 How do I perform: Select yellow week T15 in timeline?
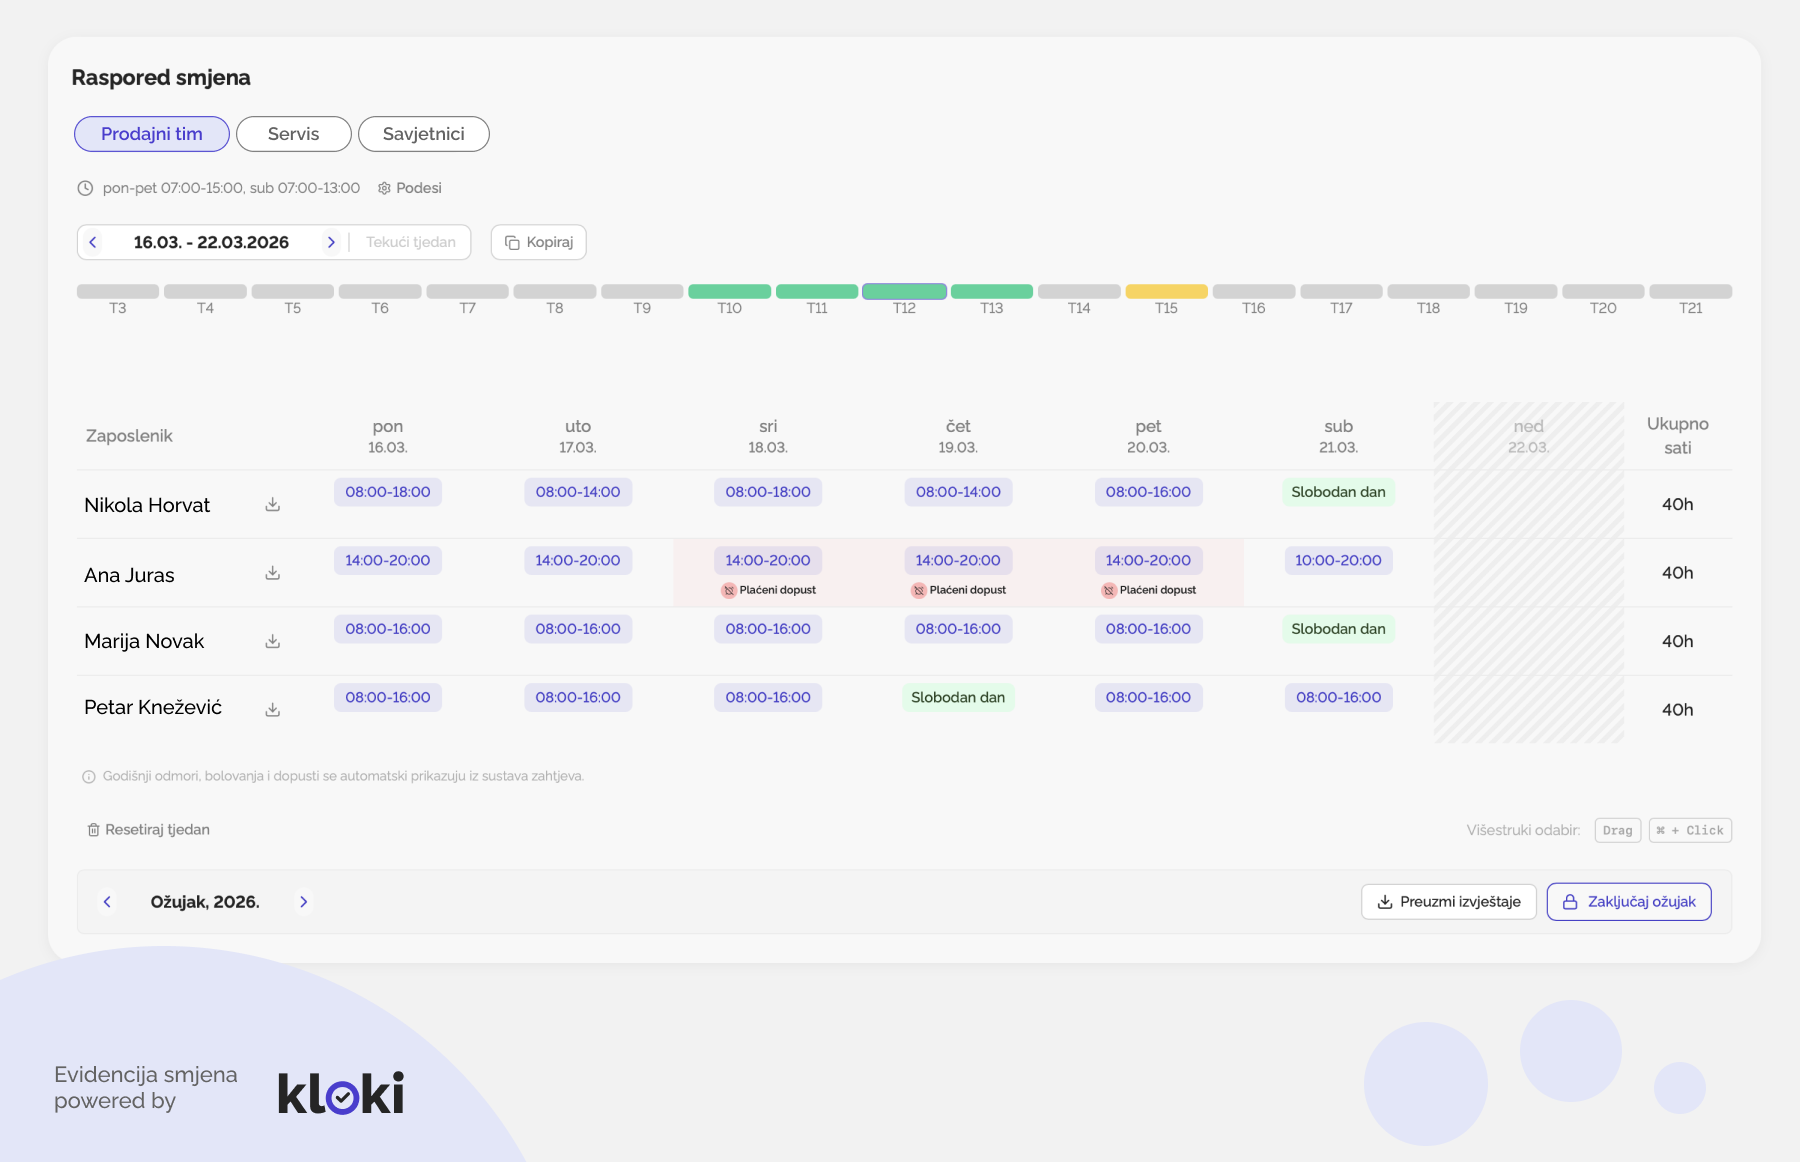pos(1166,292)
